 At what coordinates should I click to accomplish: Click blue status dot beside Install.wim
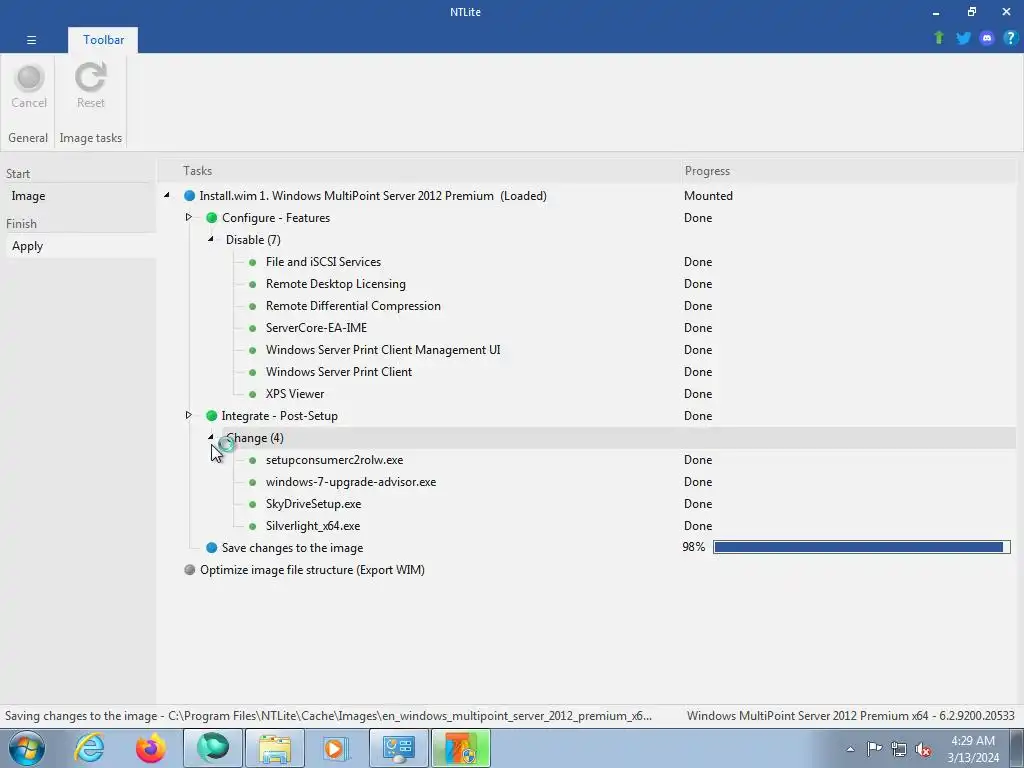click(x=189, y=196)
